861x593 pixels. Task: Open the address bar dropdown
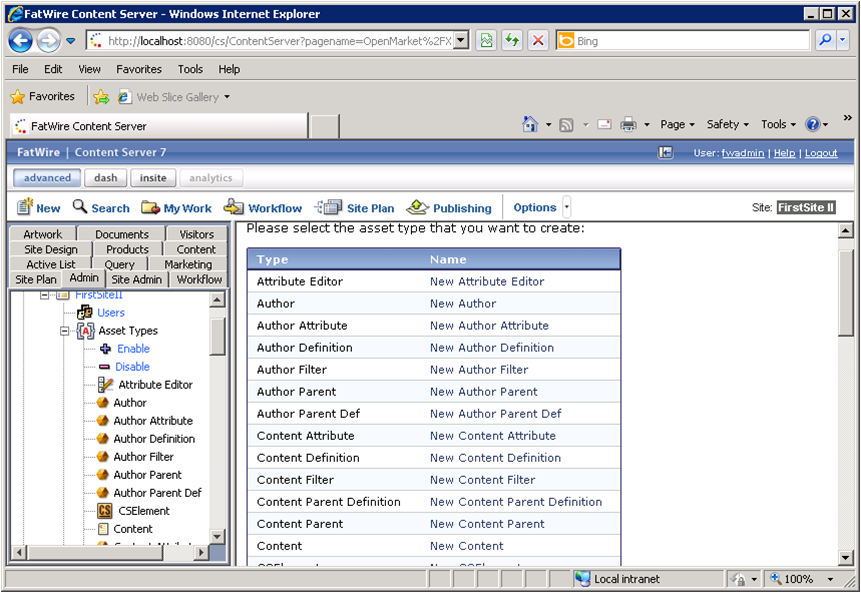(461, 40)
